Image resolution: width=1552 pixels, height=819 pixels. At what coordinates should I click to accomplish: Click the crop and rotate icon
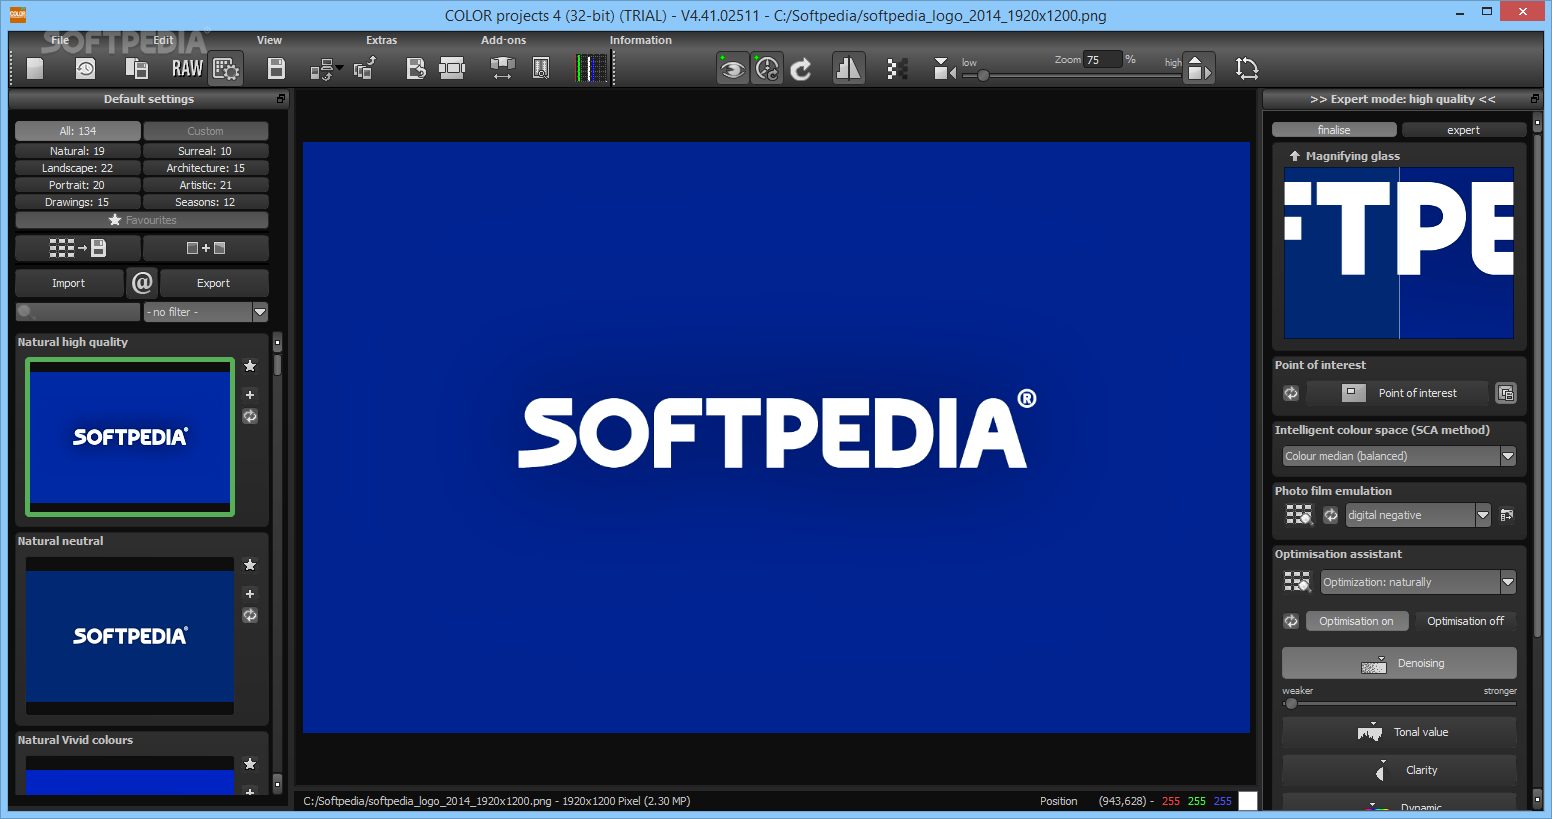(x=1247, y=68)
